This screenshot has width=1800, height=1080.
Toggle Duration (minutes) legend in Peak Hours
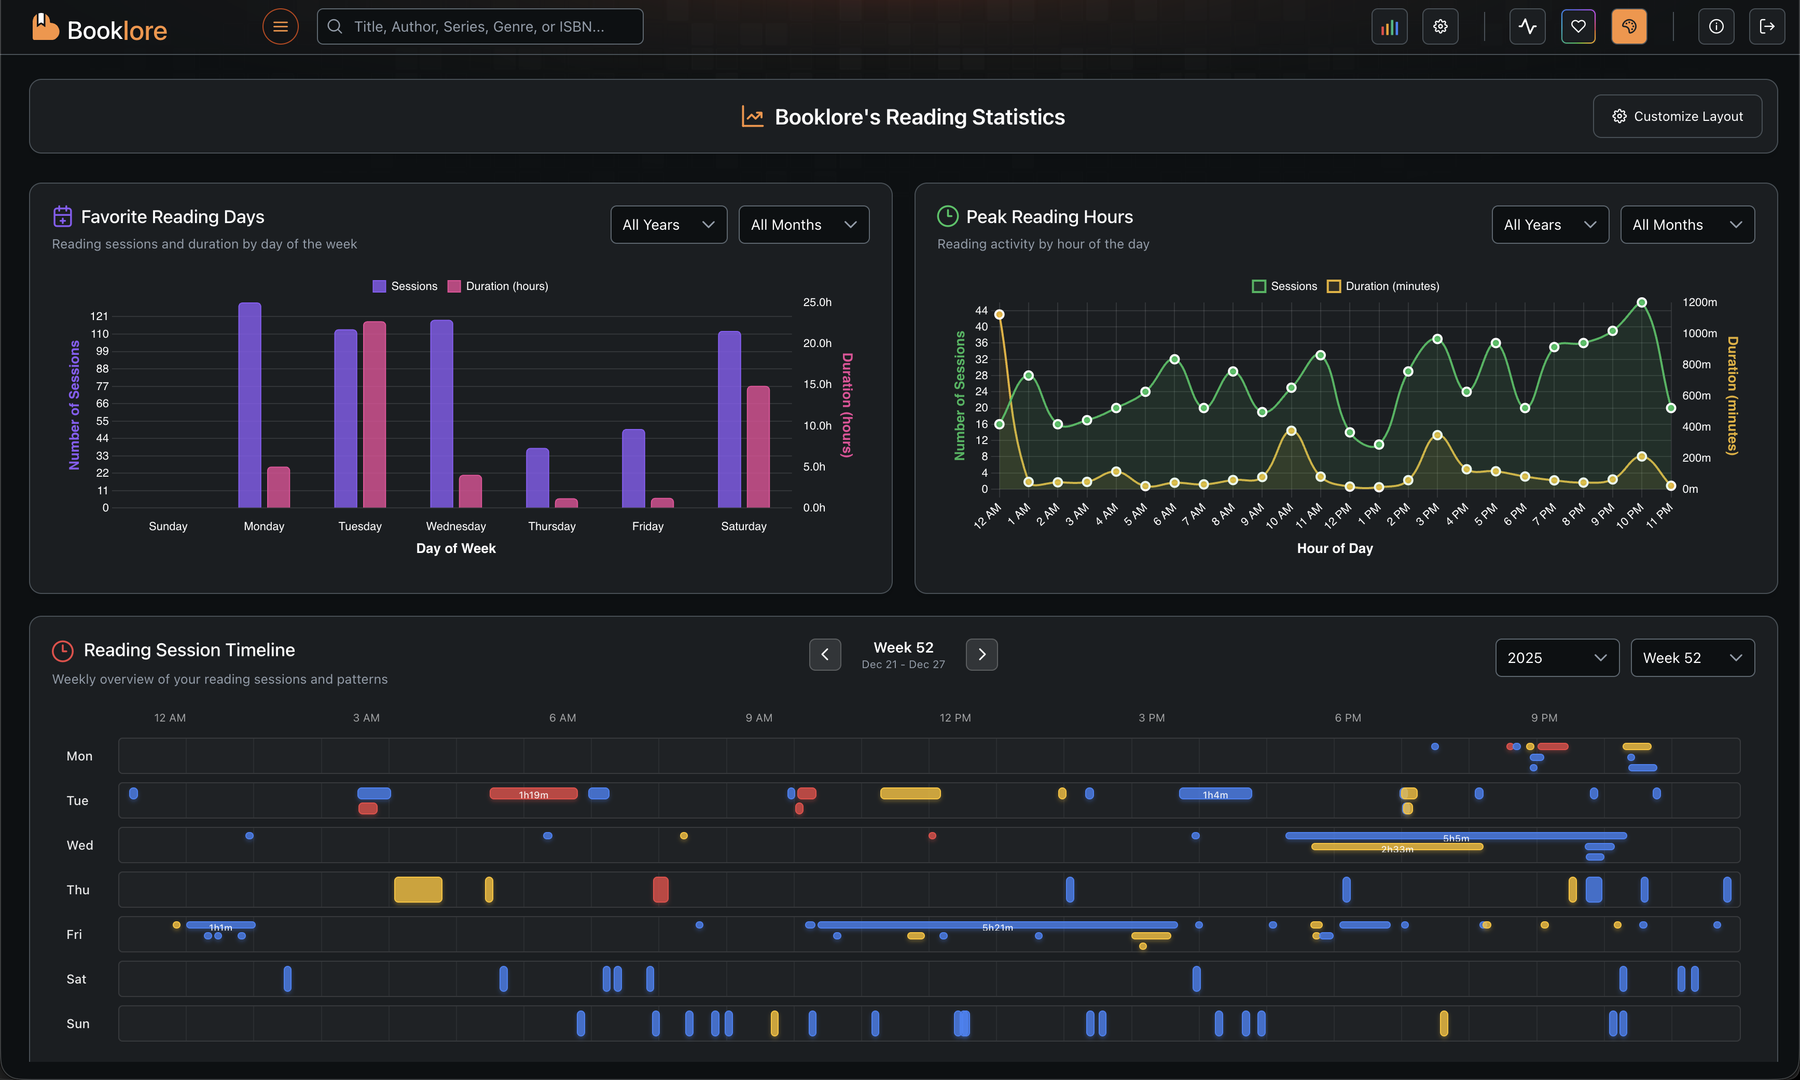coord(1383,286)
